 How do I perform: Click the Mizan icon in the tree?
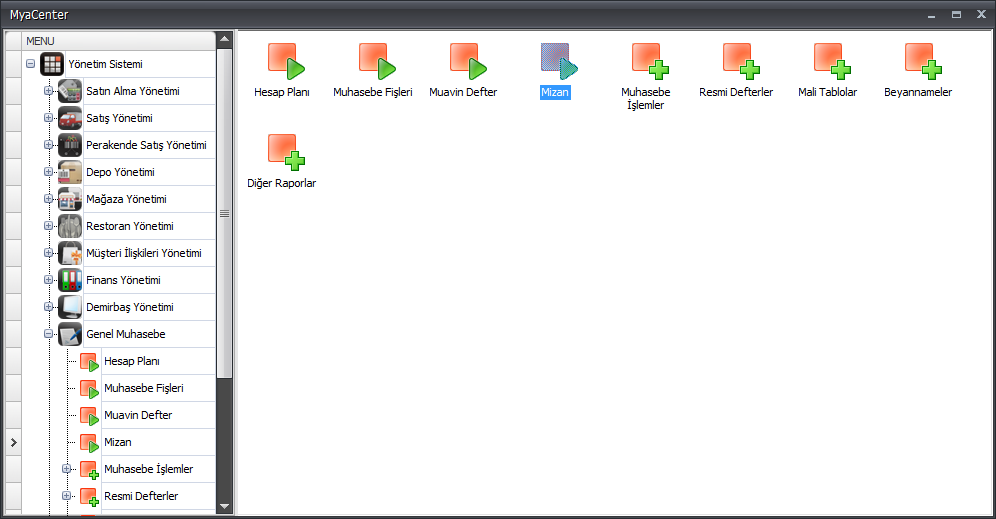(90, 443)
